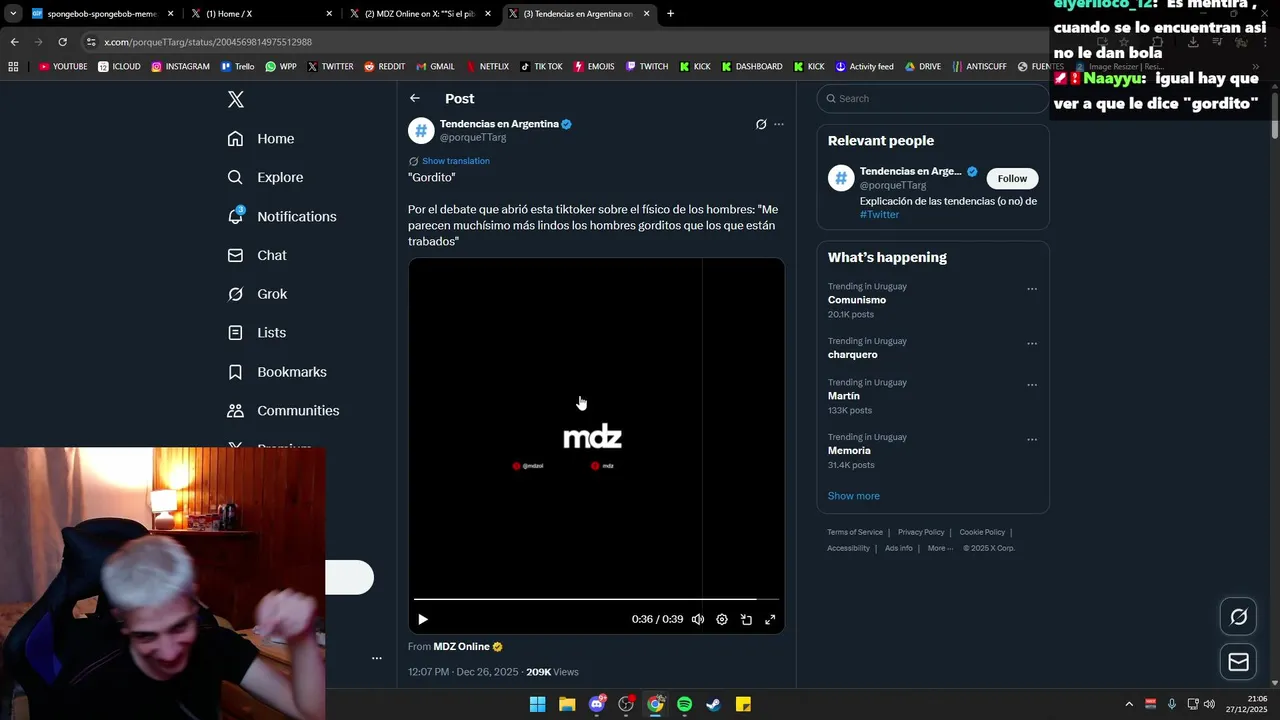Reload the page

pos(62,42)
